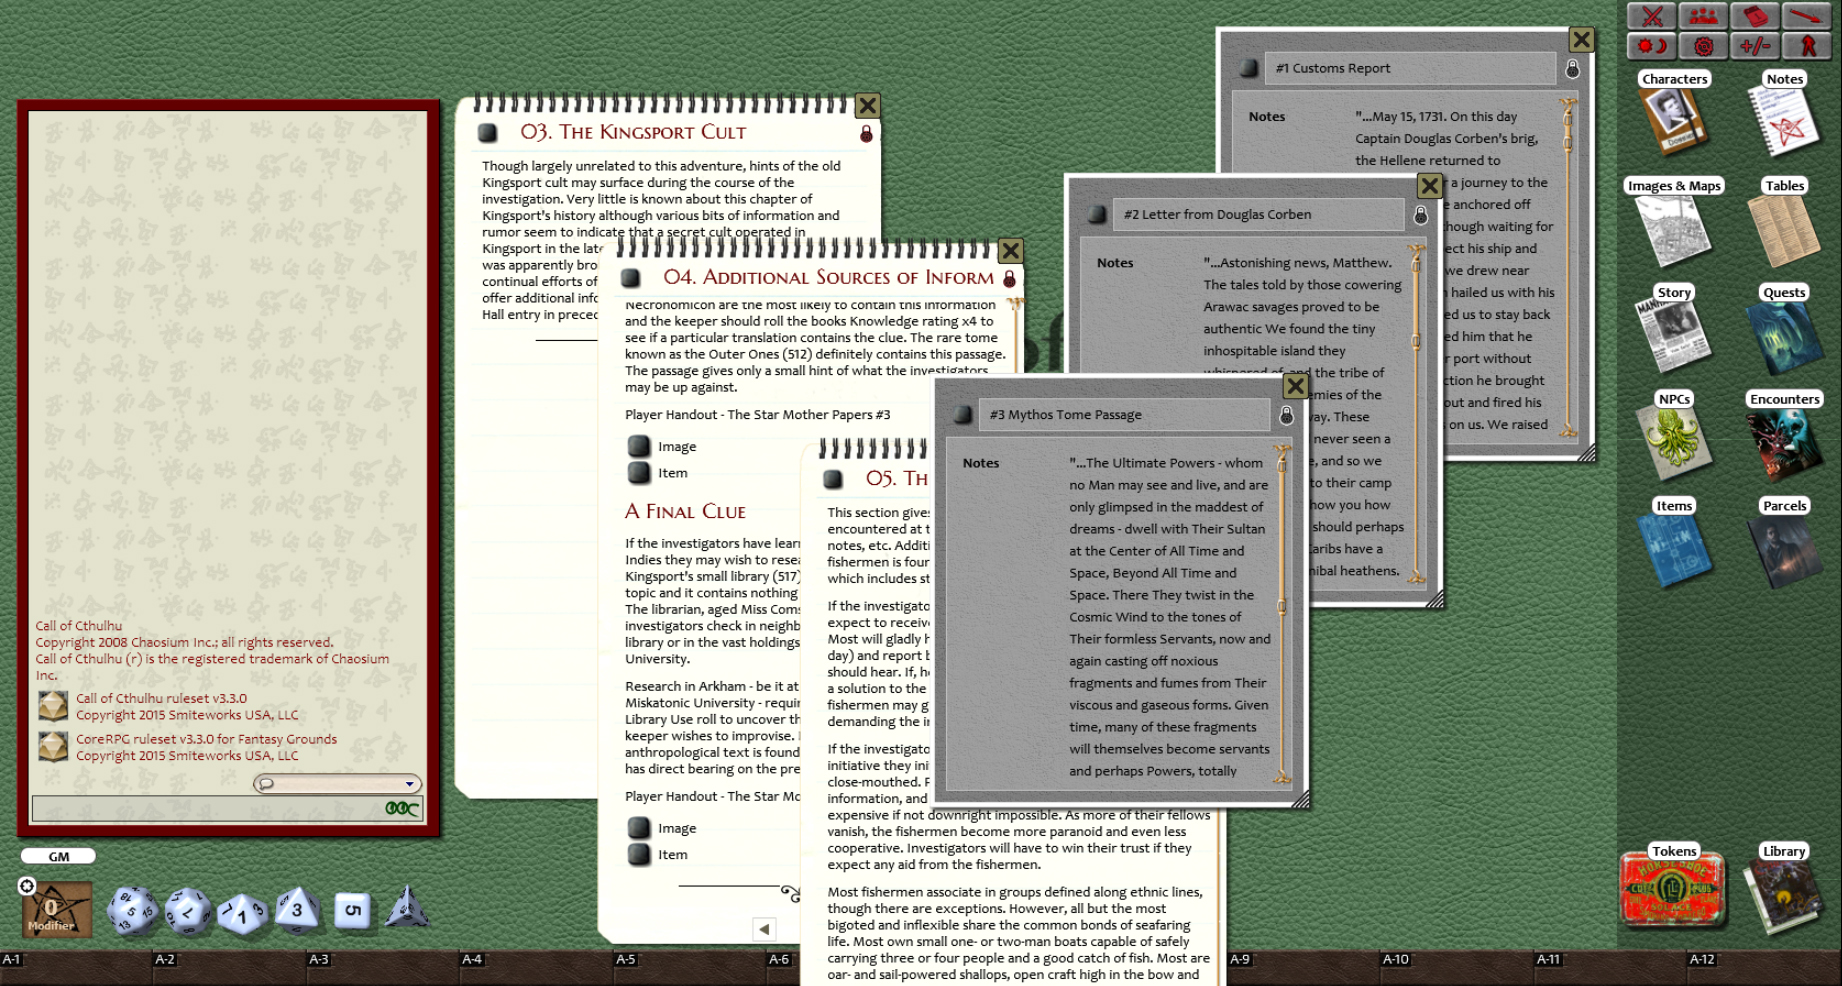Unlock the O3. The Kingsport Cult note
This screenshot has height=986, width=1842.
(x=866, y=131)
